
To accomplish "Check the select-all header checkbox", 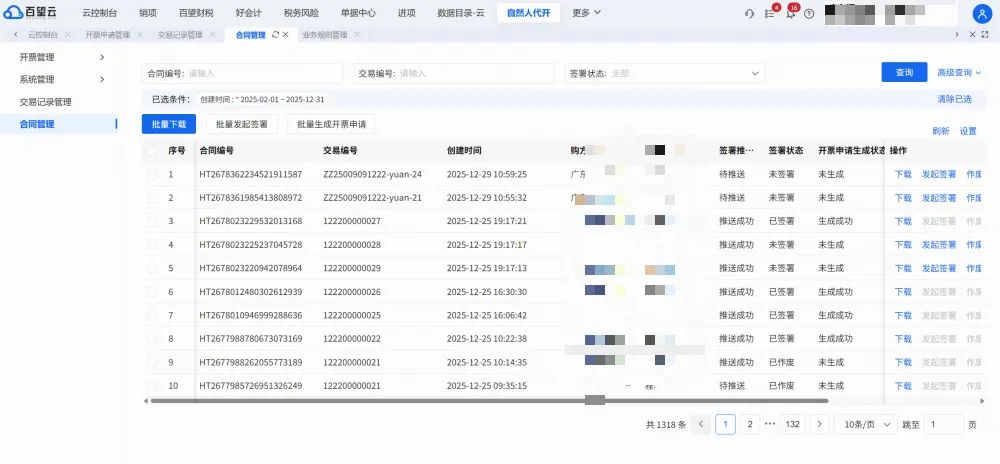I will click(x=151, y=151).
